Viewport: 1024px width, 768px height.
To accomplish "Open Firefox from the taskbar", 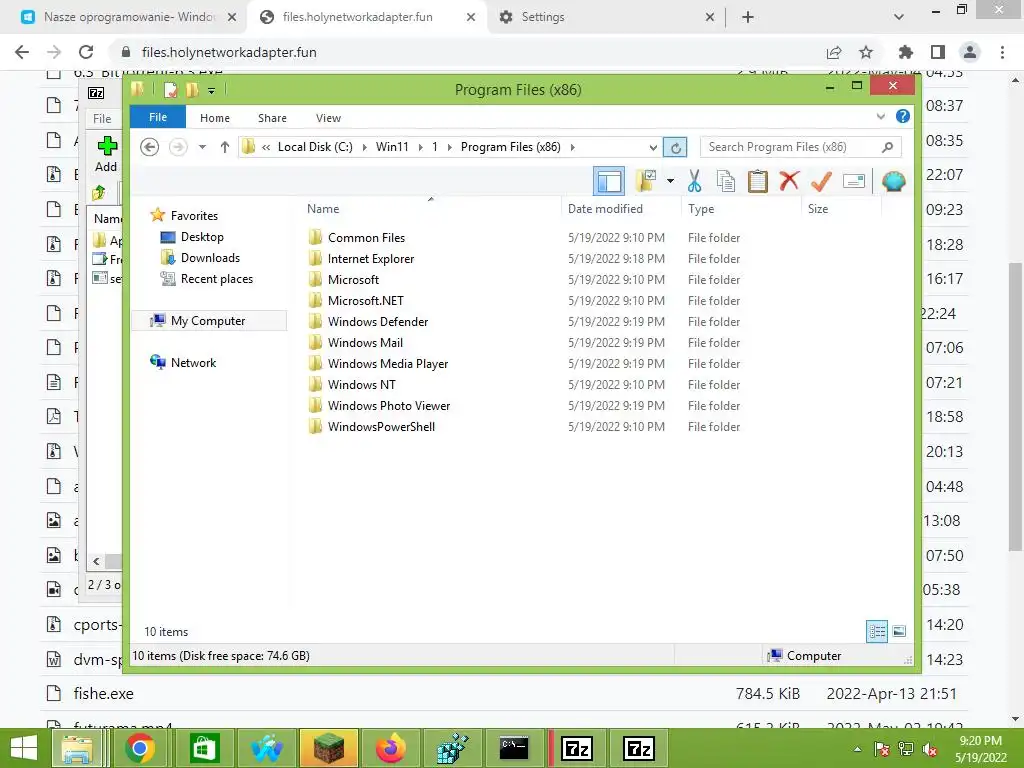I will click(x=390, y=748).
